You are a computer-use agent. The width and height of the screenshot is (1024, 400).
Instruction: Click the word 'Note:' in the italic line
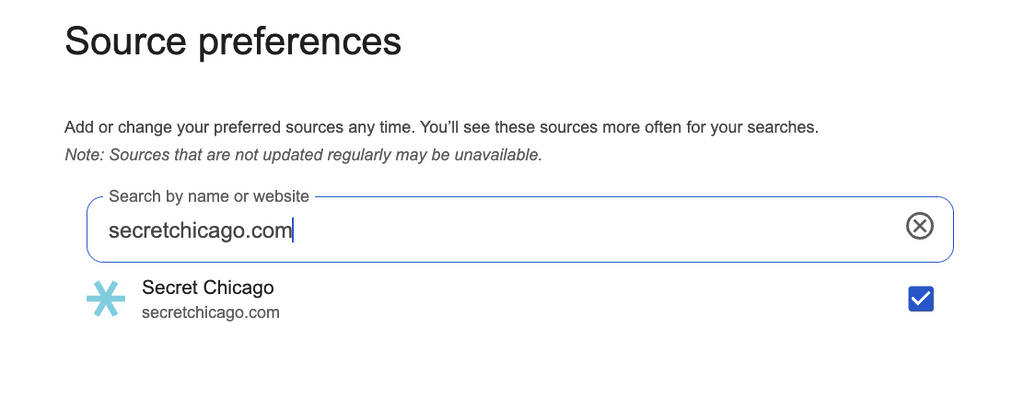click(x=84, y=155)
